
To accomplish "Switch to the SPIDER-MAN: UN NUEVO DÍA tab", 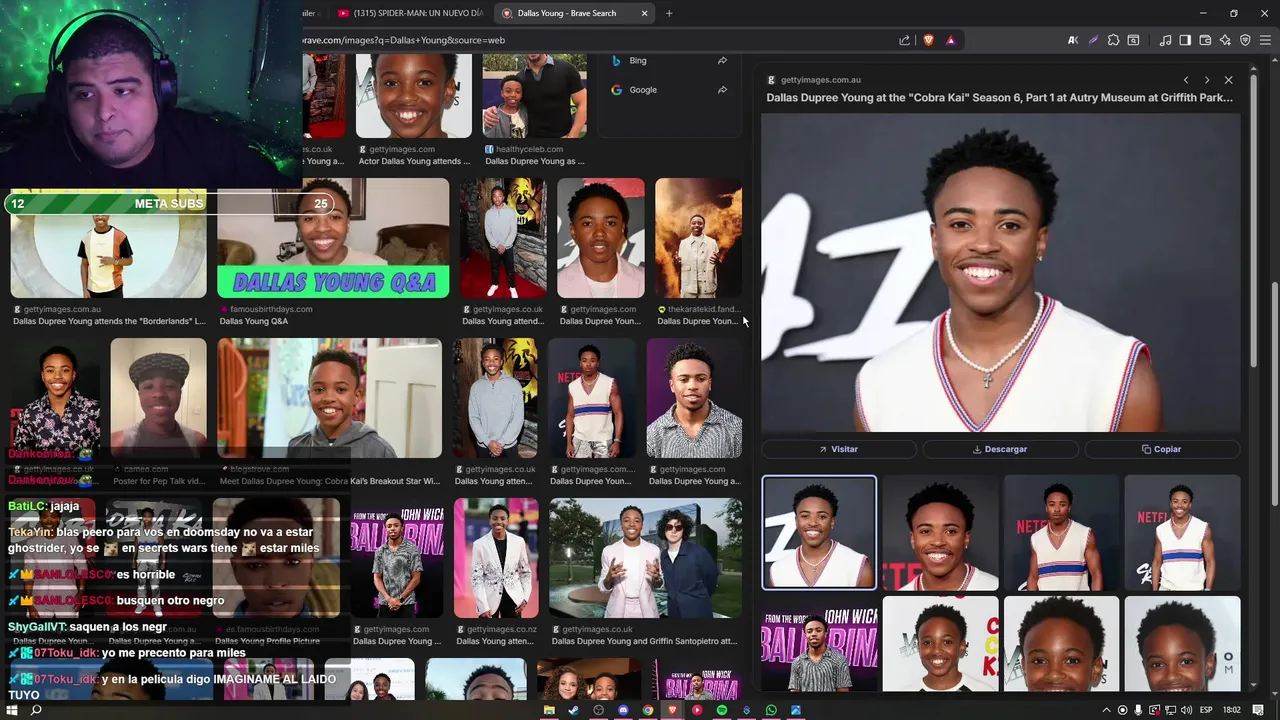I will coord(410,13).
